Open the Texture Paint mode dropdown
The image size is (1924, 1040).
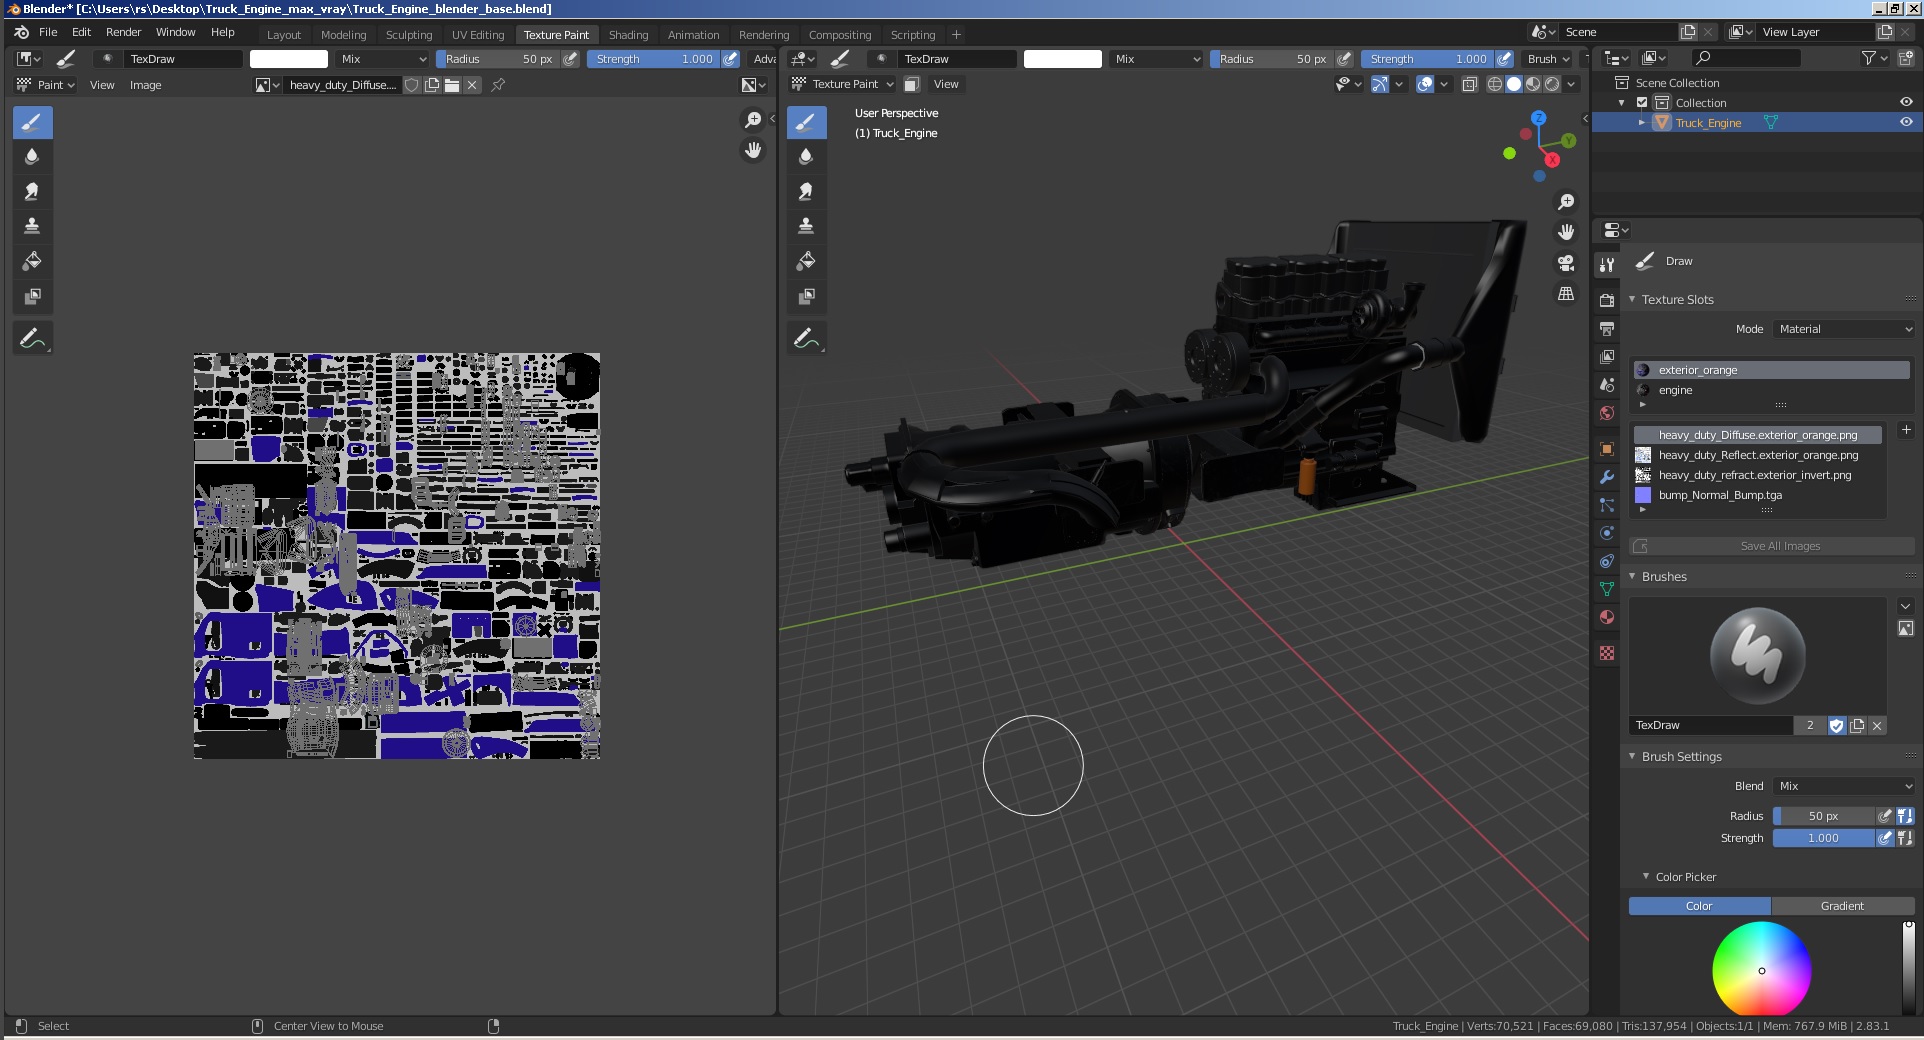(842, 84)
